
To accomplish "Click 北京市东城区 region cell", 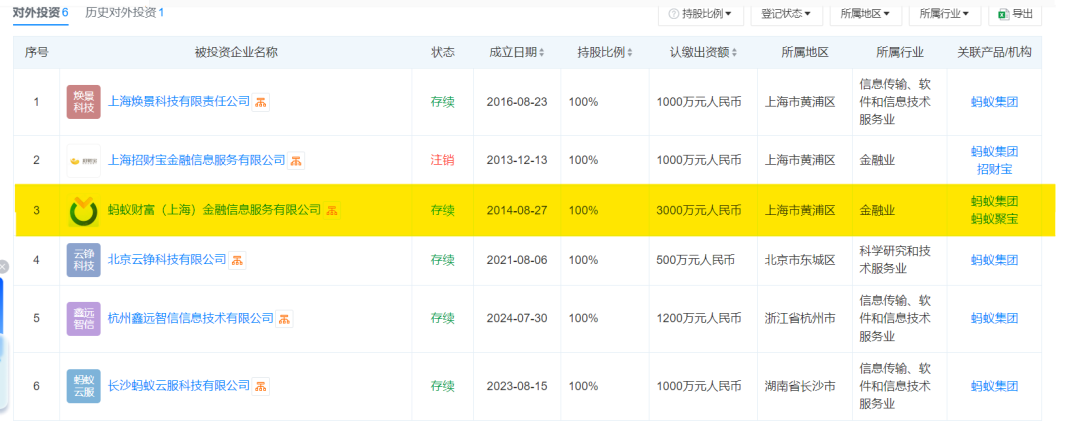I will [x=800, y=260].
